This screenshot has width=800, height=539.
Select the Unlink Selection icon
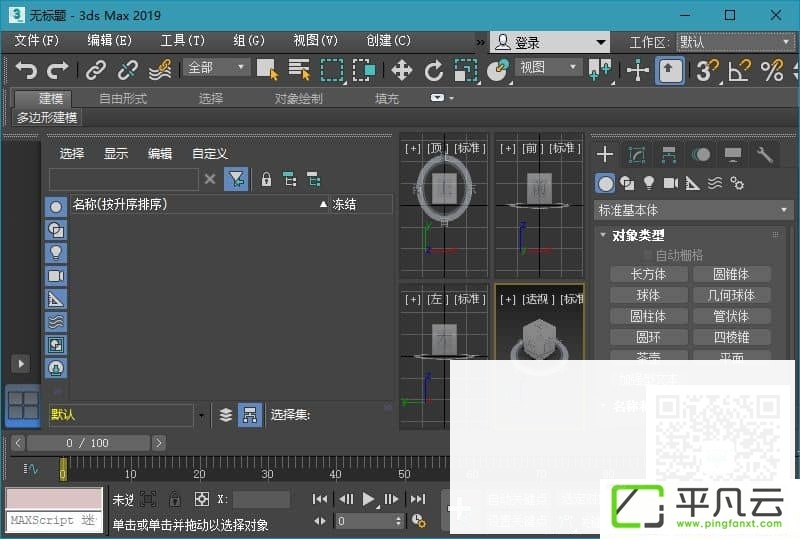click(128, 70)
